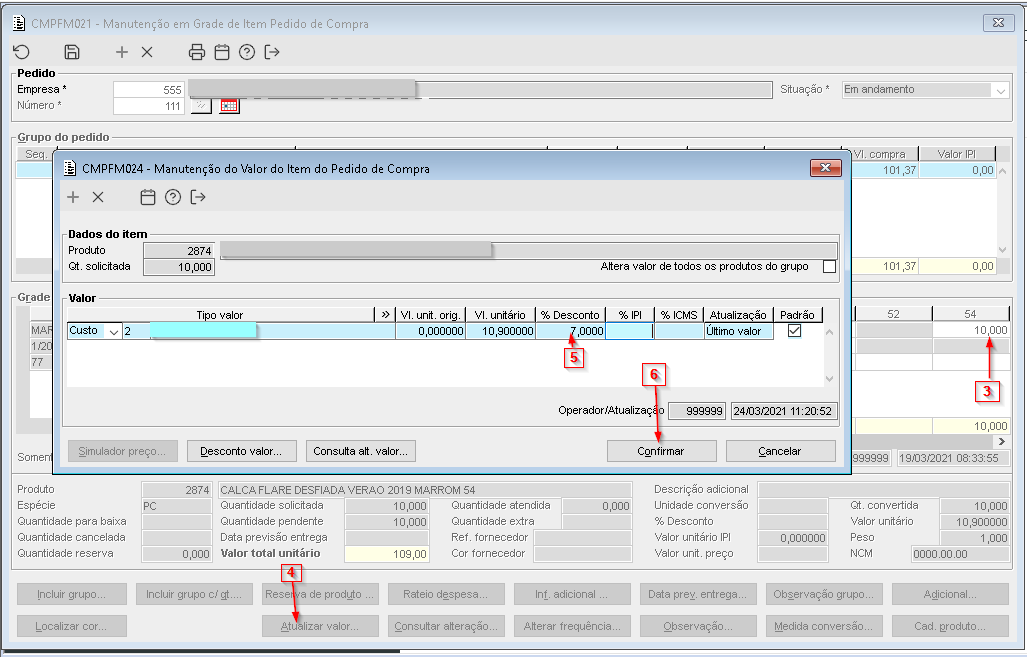Click the Cancelar button

tap(780, 451)
